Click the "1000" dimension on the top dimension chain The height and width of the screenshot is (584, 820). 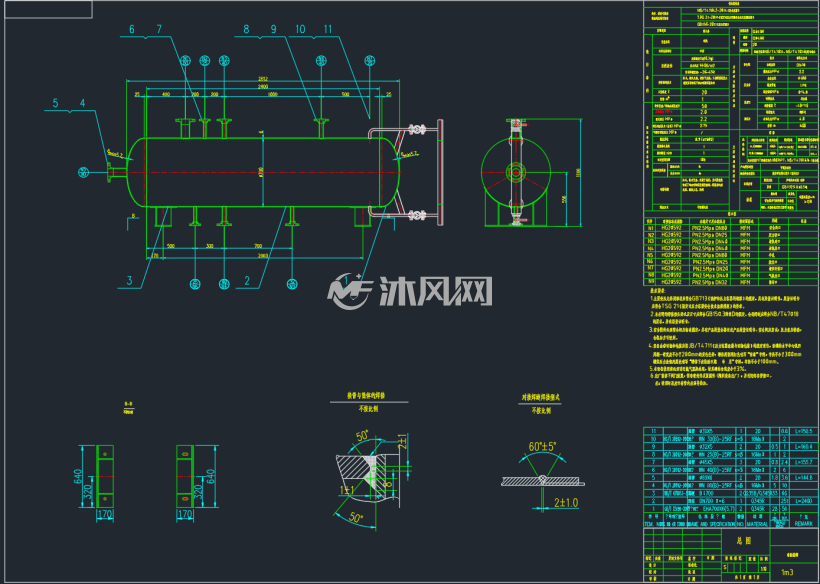272,94
